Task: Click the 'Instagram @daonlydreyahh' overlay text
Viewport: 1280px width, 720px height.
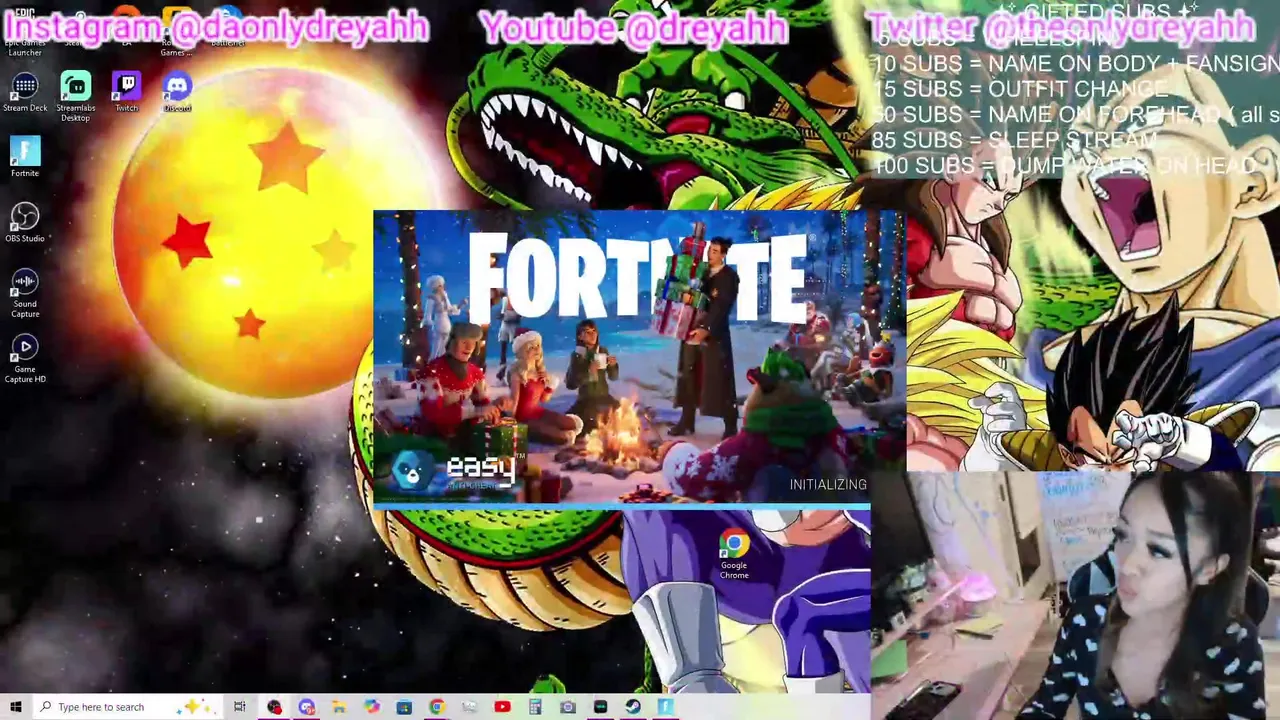Action: click(x=216, y=28)
